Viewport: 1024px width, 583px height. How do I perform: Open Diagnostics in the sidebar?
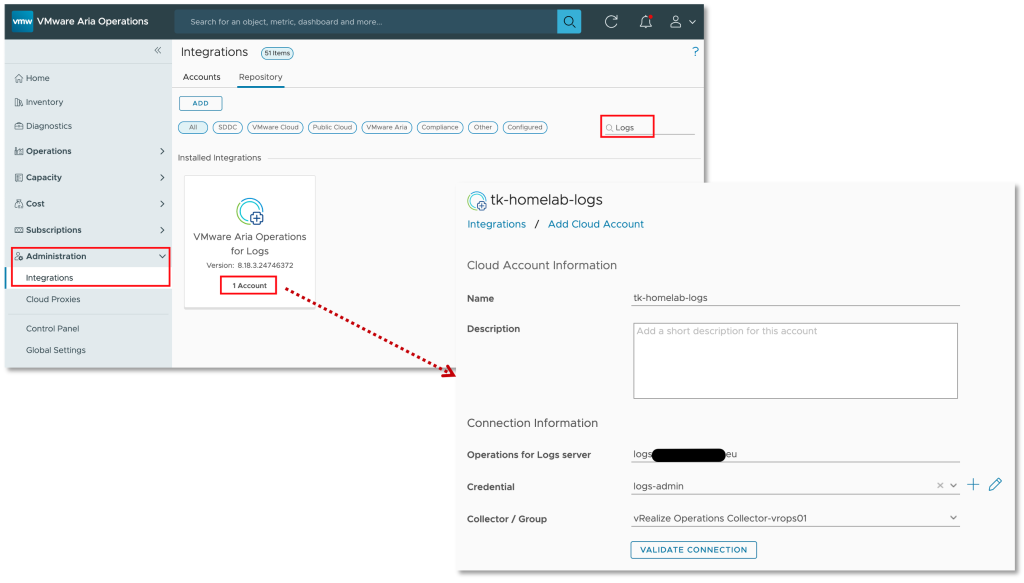pyautogui.click(x=49, y=126)
